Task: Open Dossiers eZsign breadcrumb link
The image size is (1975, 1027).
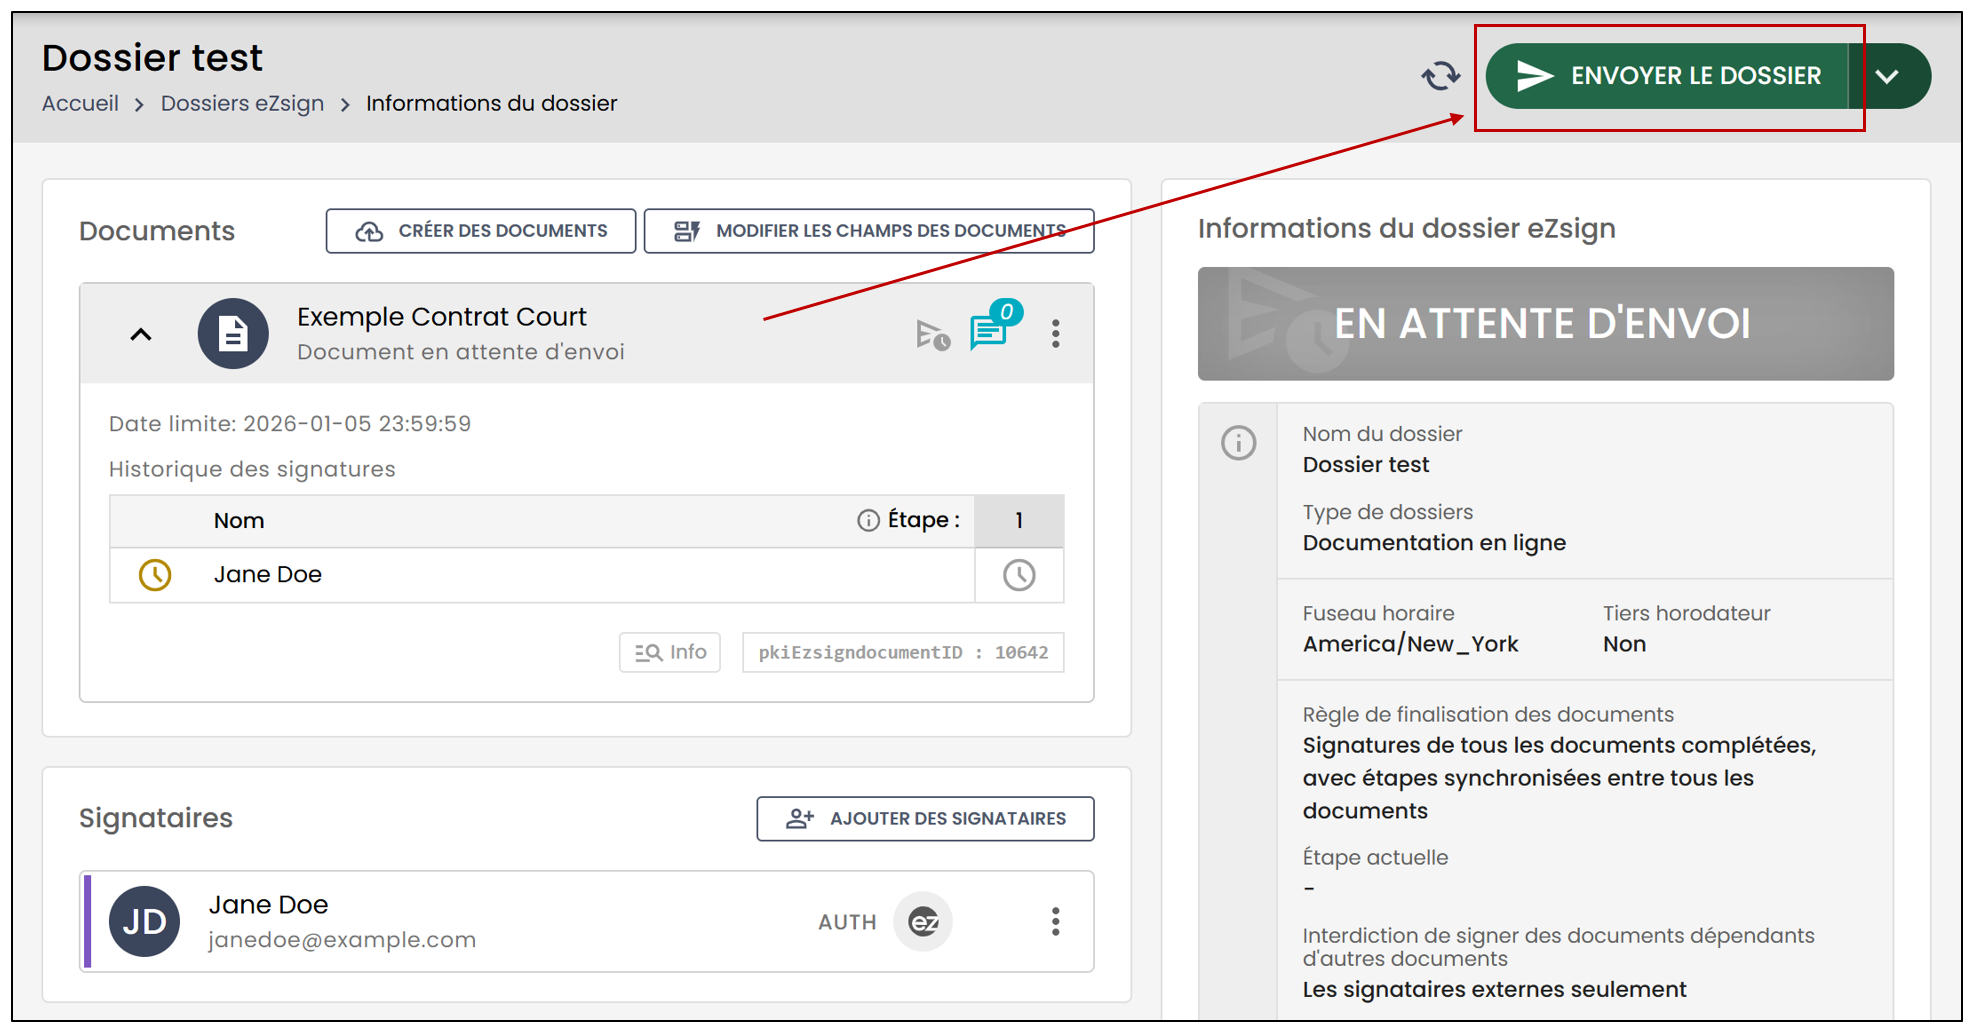Action: coord(242,104)
